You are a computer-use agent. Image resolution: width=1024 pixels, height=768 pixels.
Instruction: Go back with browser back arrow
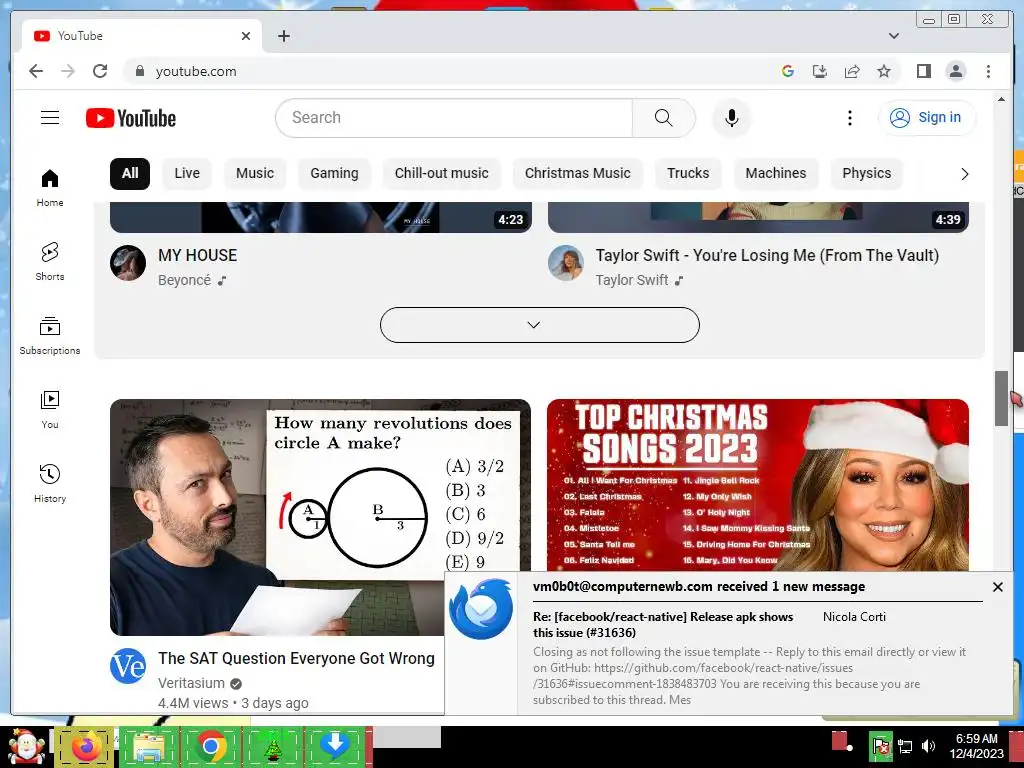(36, 71)
